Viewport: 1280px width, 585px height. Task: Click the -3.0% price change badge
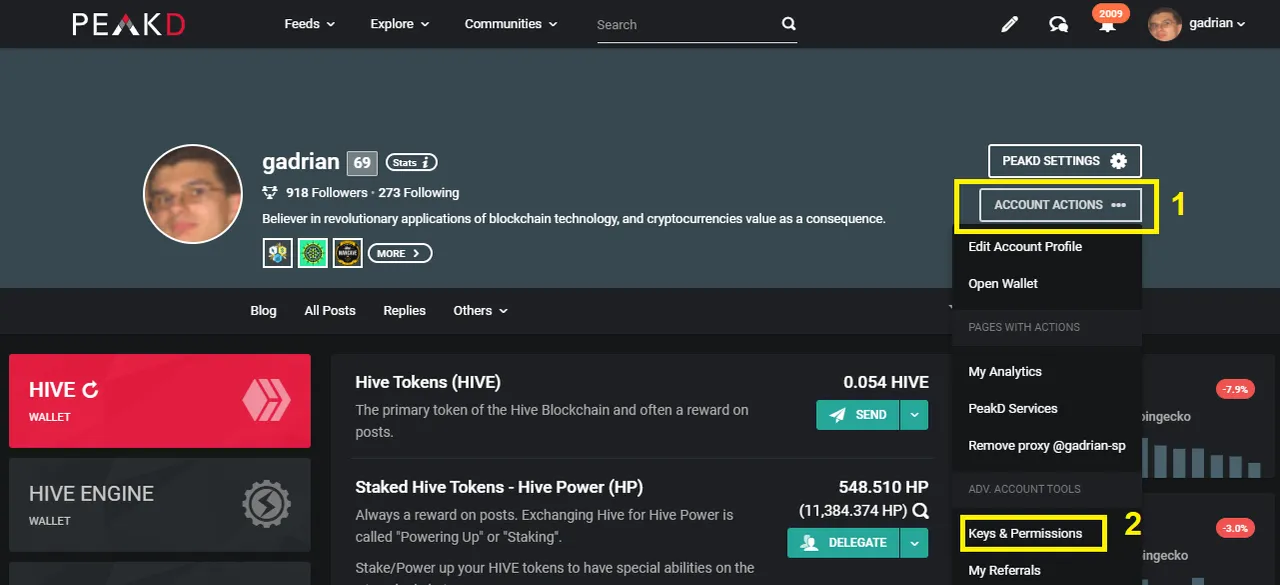pyautogui.click(x=1235, y=528)
